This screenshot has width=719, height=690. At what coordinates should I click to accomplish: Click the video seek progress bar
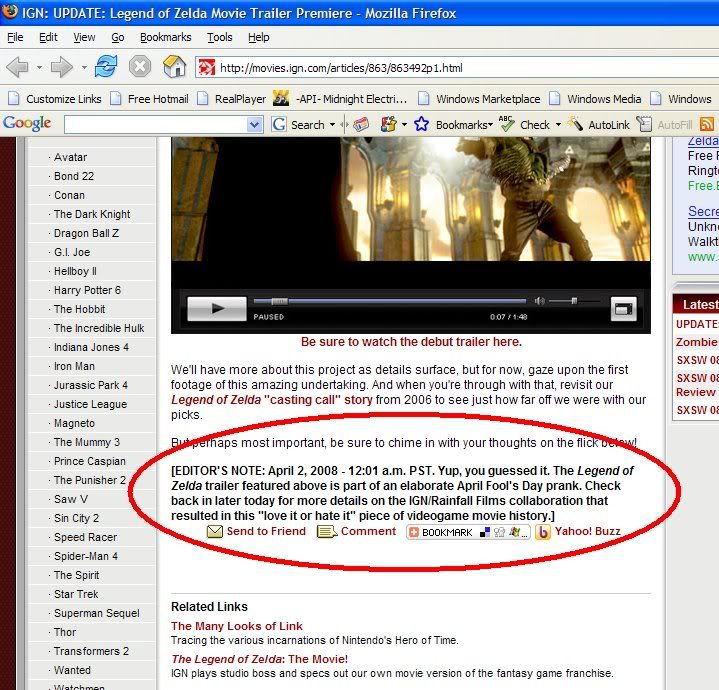(x=390, y=301)
